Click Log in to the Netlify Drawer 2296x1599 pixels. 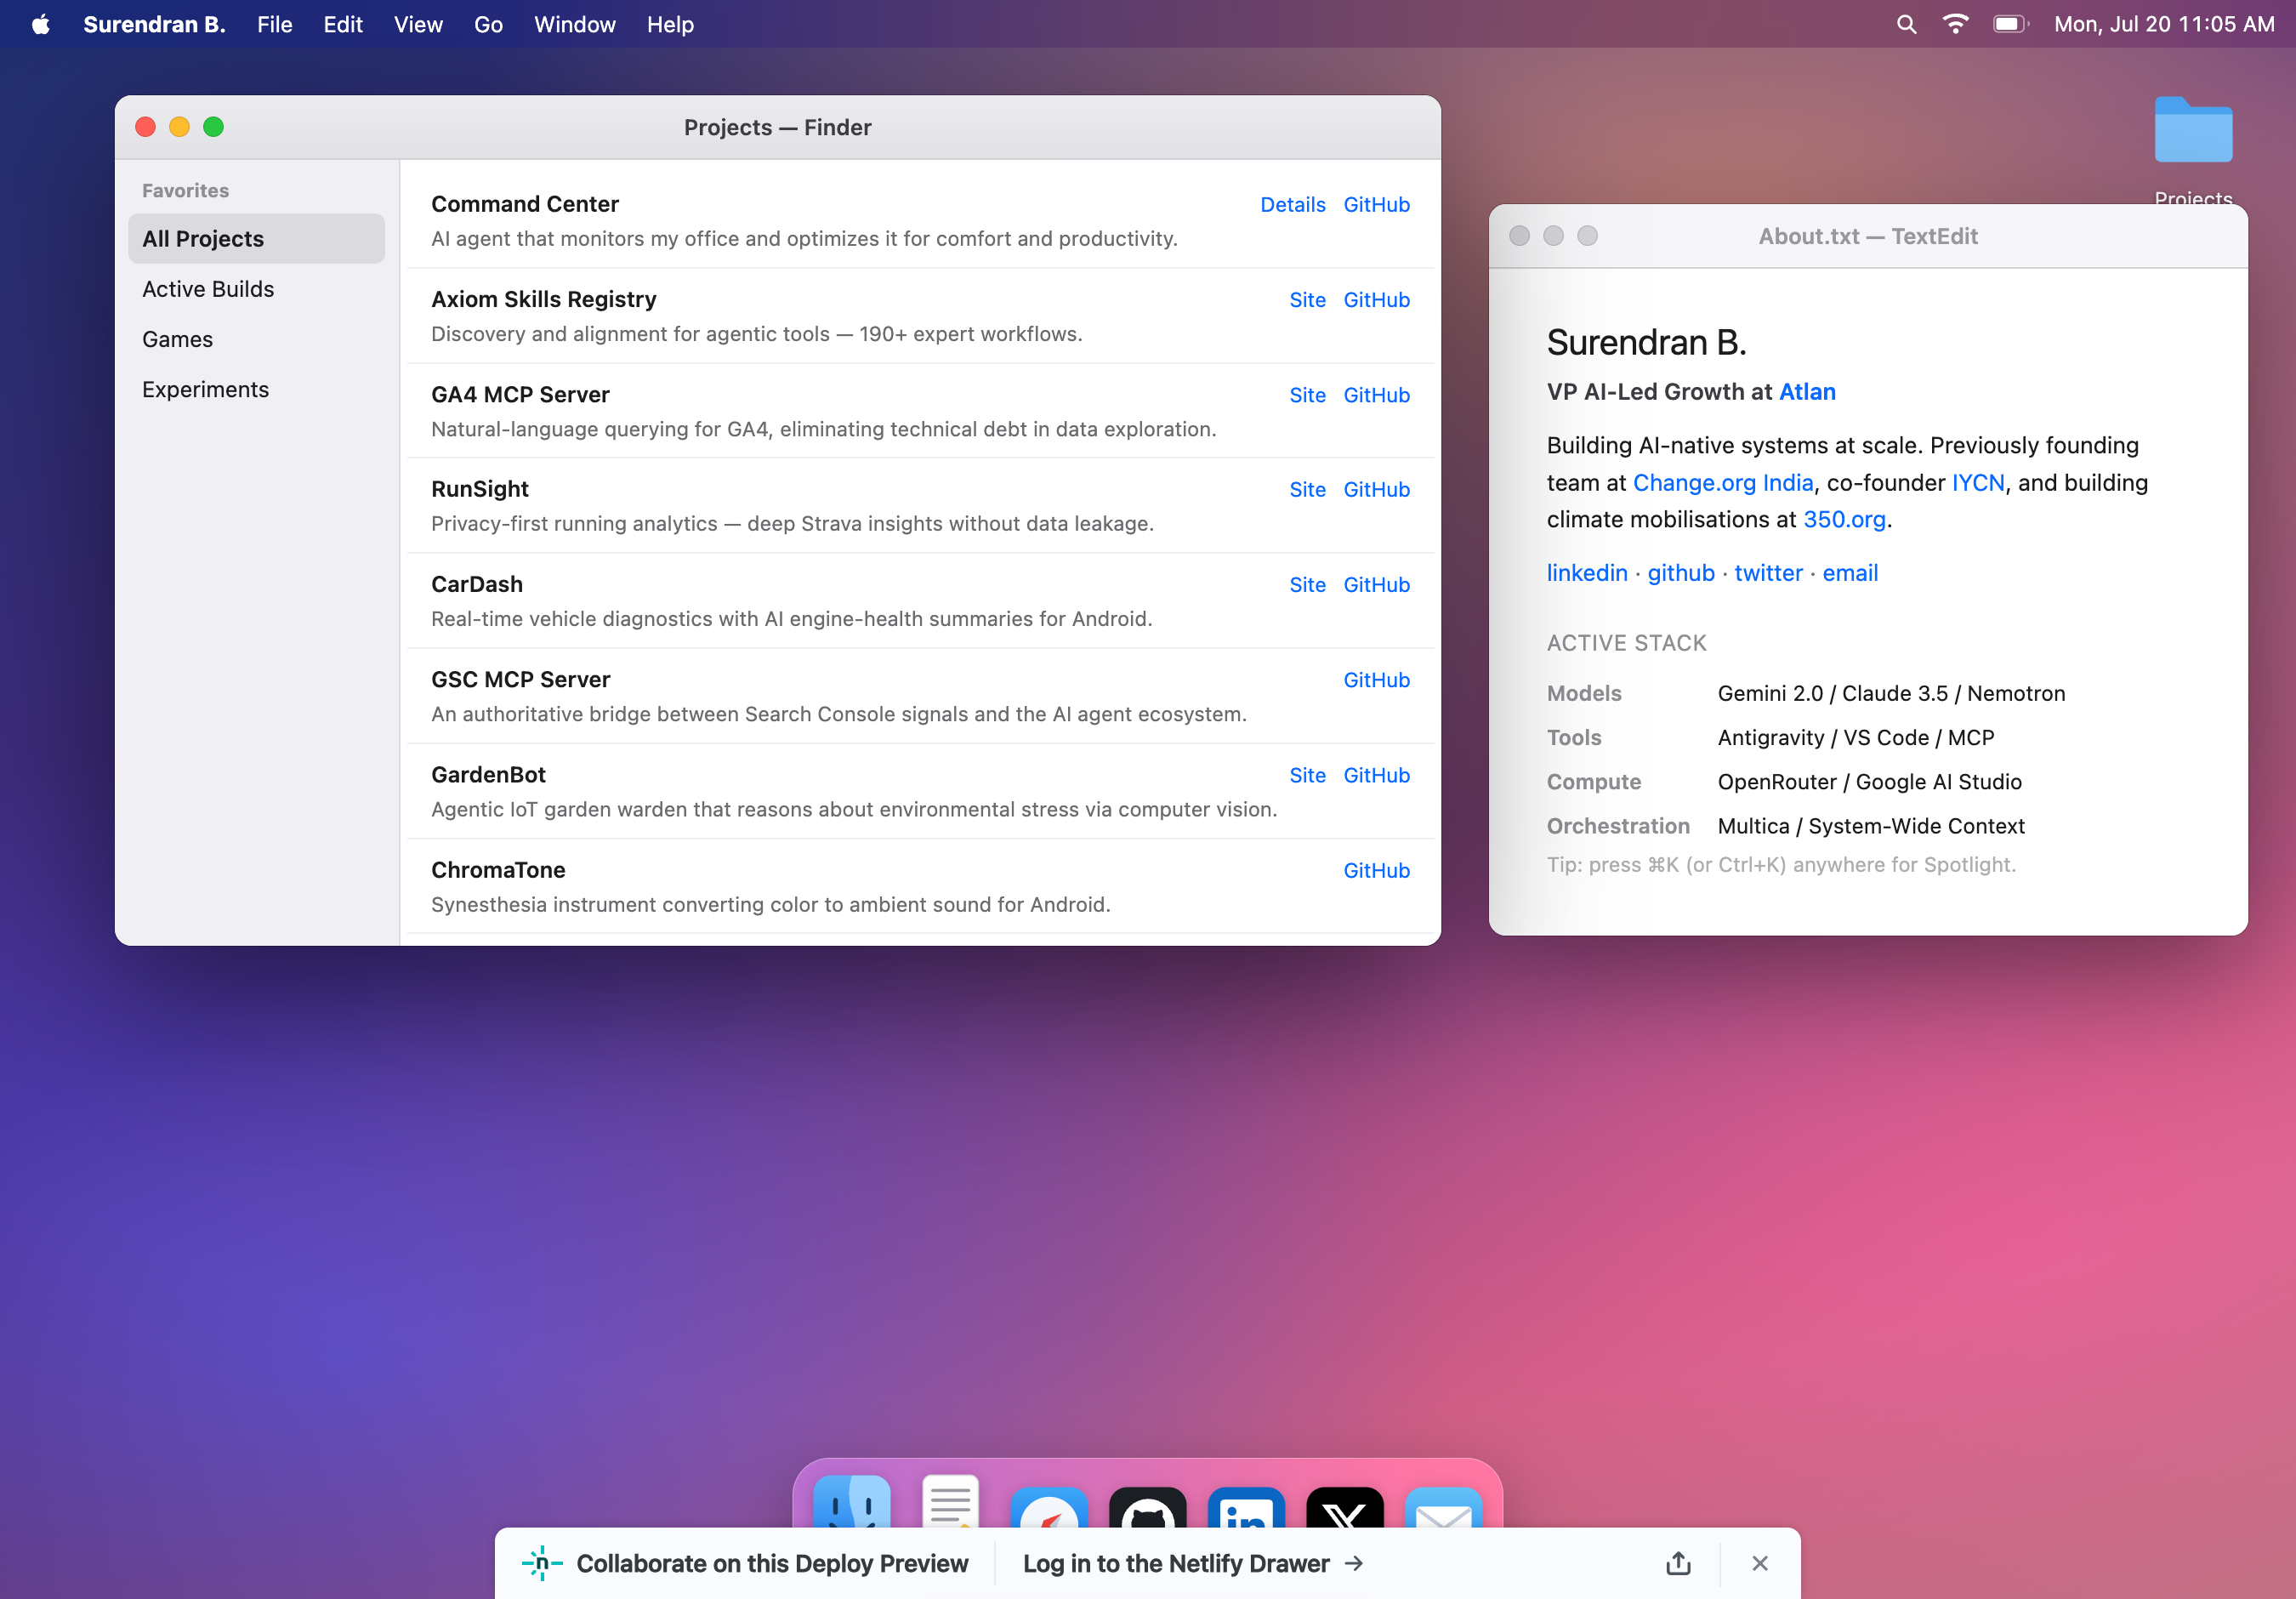pos(1192,1563)
